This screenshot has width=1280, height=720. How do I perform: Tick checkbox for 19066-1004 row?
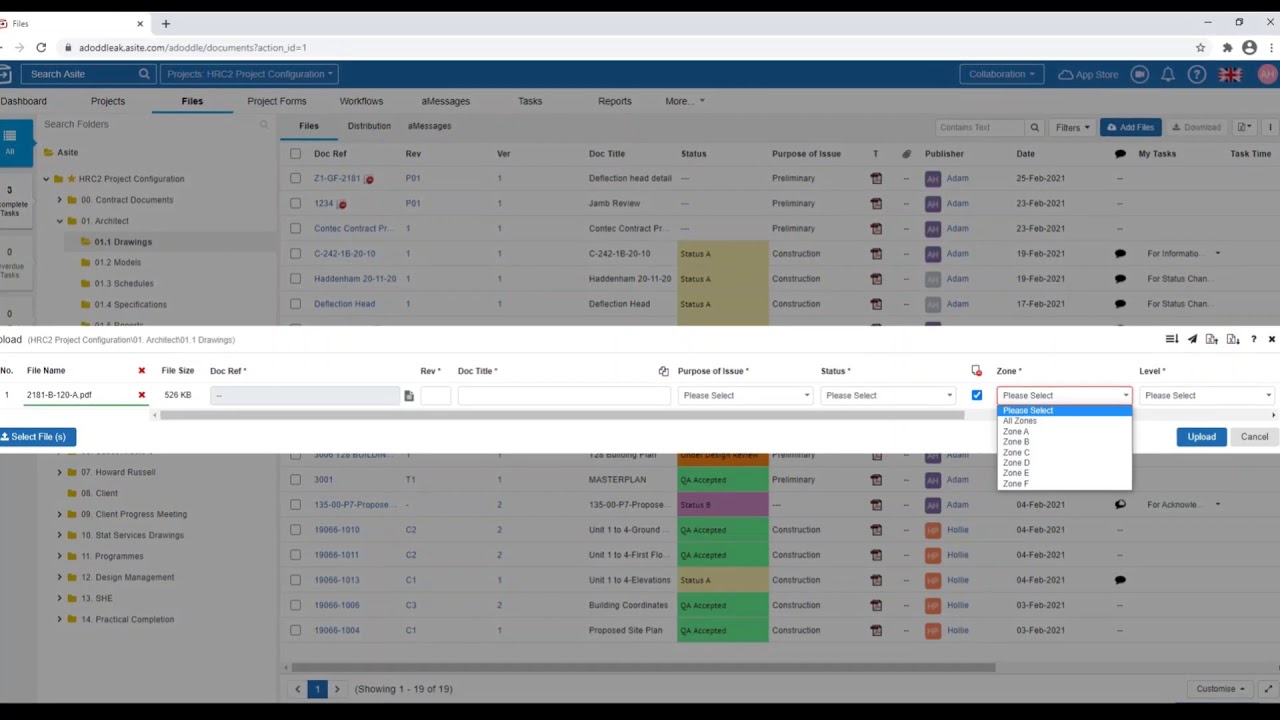point(295,631)
